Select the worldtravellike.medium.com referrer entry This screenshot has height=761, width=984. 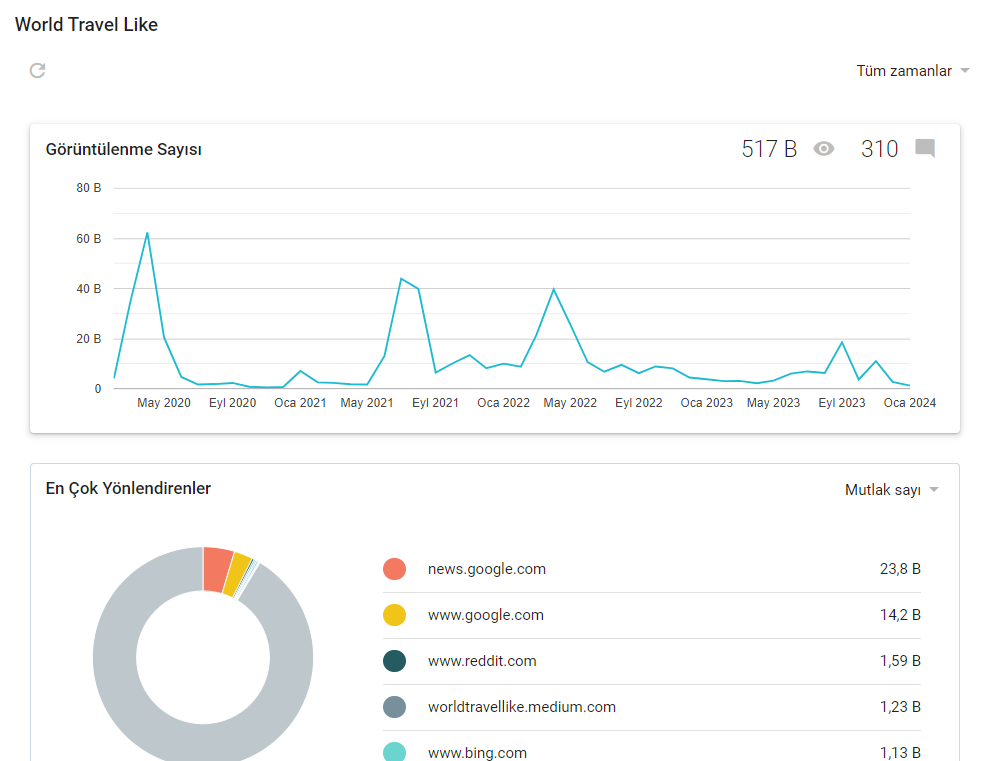[x=651, y=707]
